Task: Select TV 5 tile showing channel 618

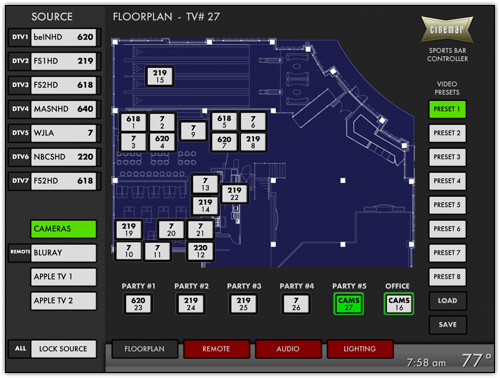Action: tap(224, 121)
